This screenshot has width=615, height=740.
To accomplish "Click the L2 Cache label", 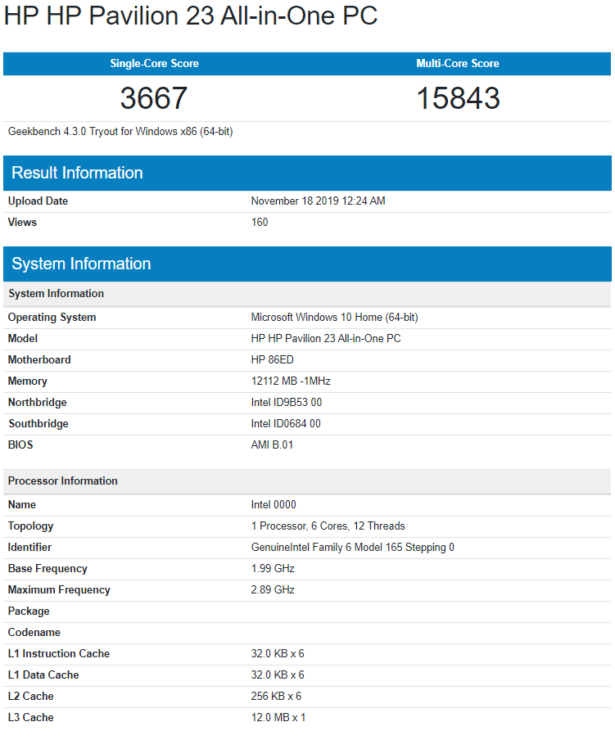I will coord(31,696).
